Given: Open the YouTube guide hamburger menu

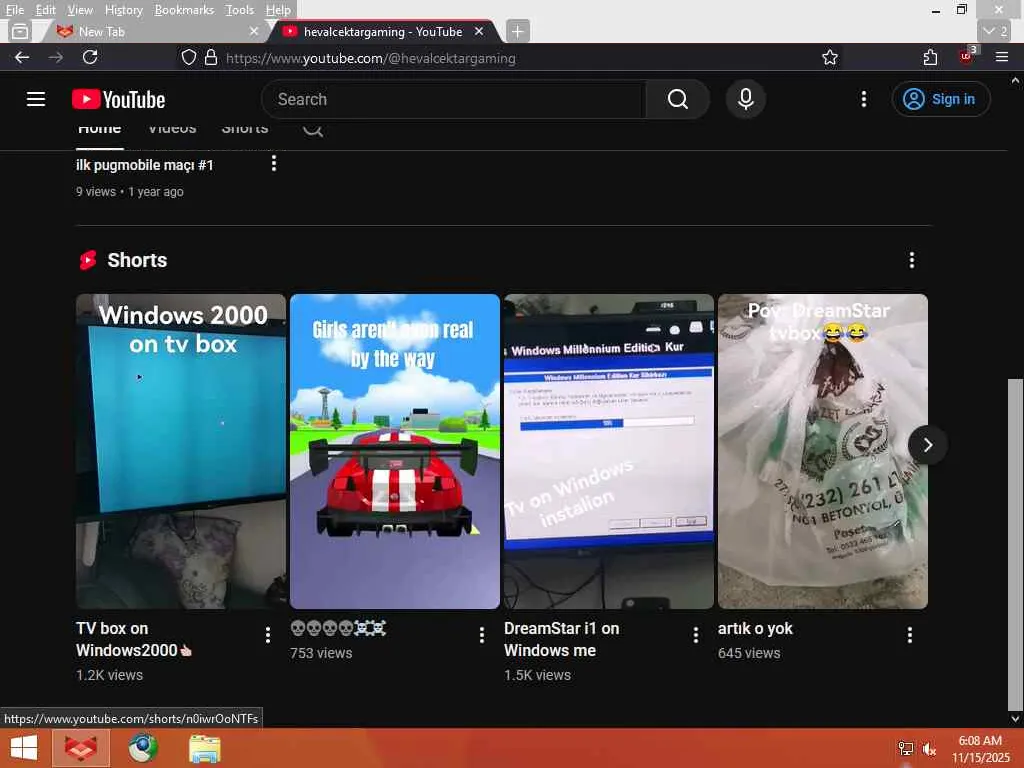Looking at the screenshot, I should (36, 99).
